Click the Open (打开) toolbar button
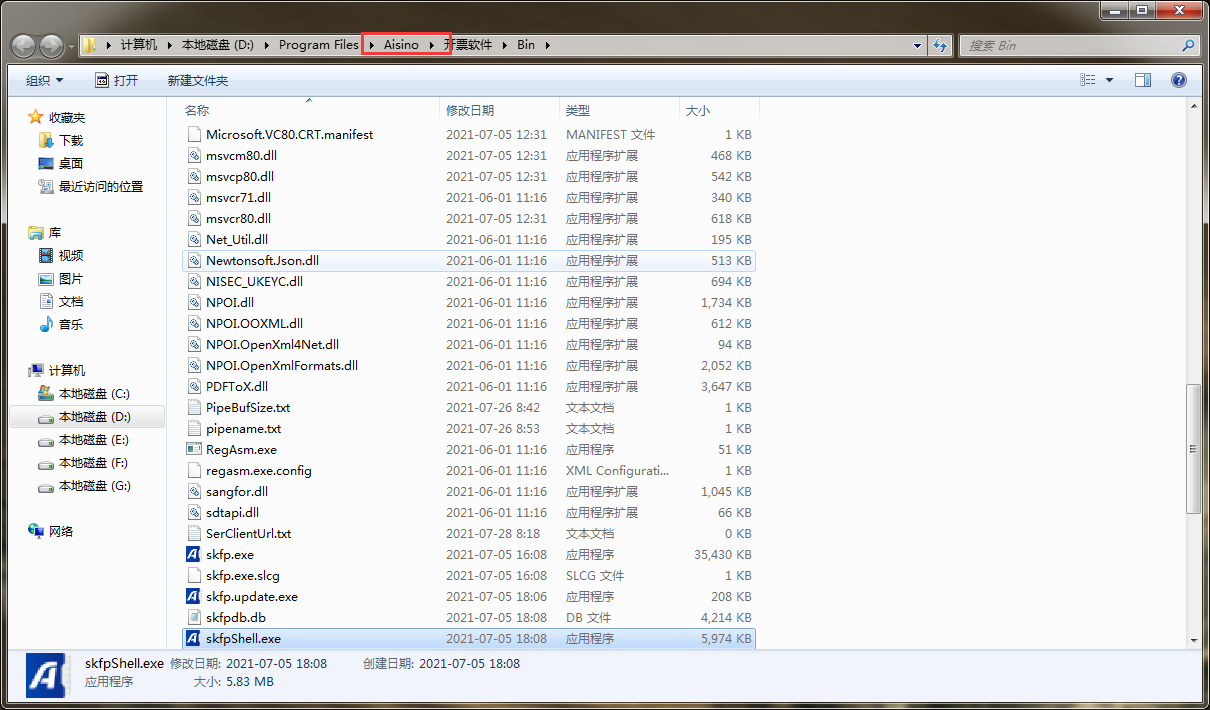Viewport: 1210px width, 710px height. pos(117,80)
